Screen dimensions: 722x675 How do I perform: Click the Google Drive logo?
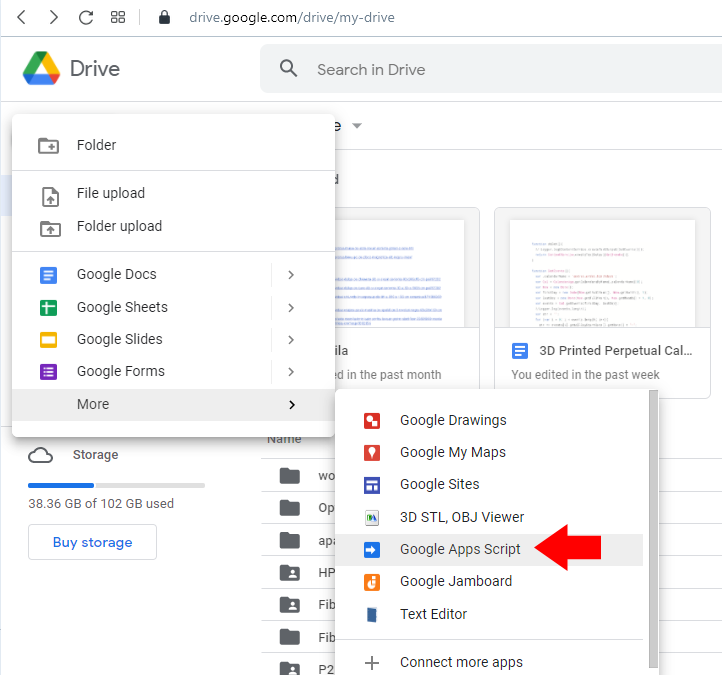point(41,68)
